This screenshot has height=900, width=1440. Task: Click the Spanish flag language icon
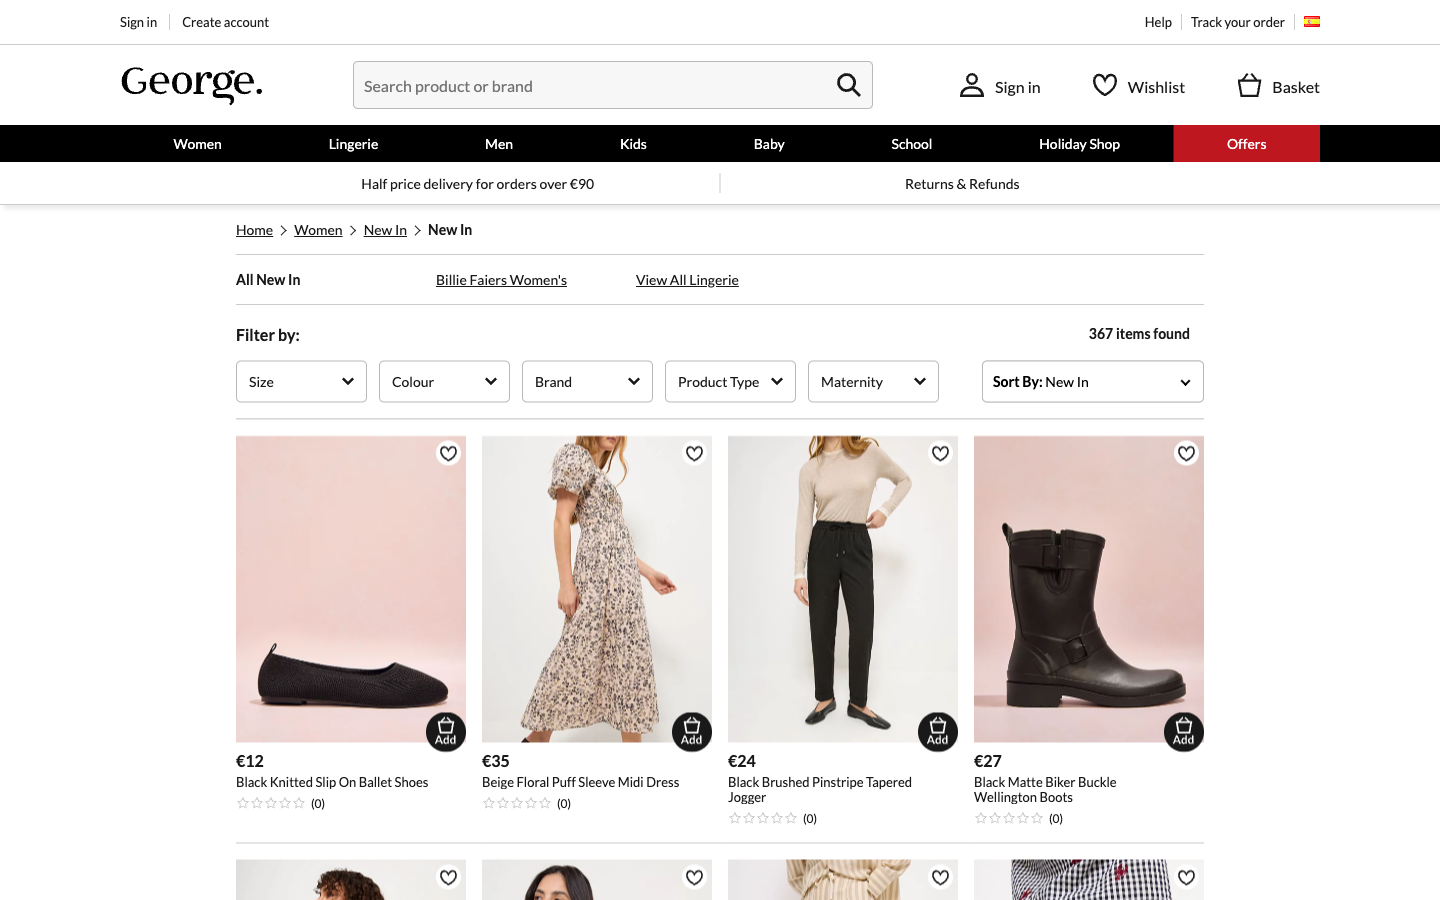pos(1311,21)
